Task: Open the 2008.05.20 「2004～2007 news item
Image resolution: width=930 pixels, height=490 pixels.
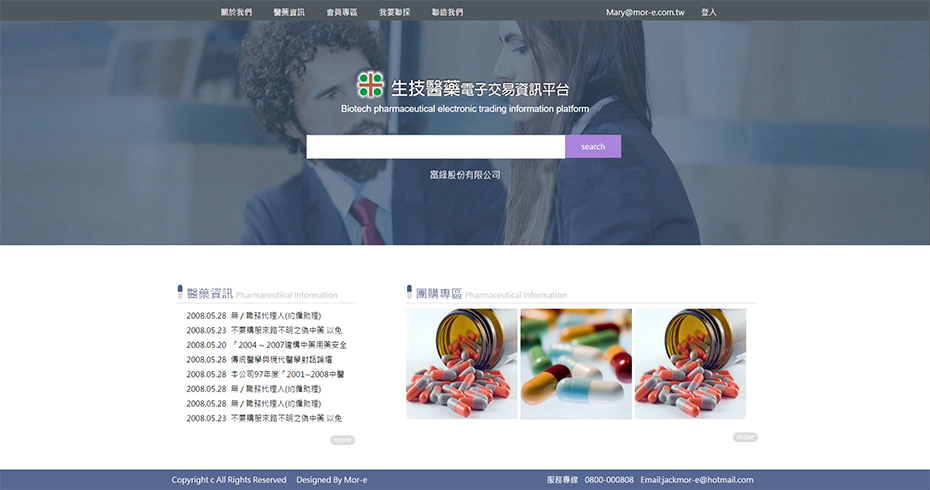Action: (266, 345)
